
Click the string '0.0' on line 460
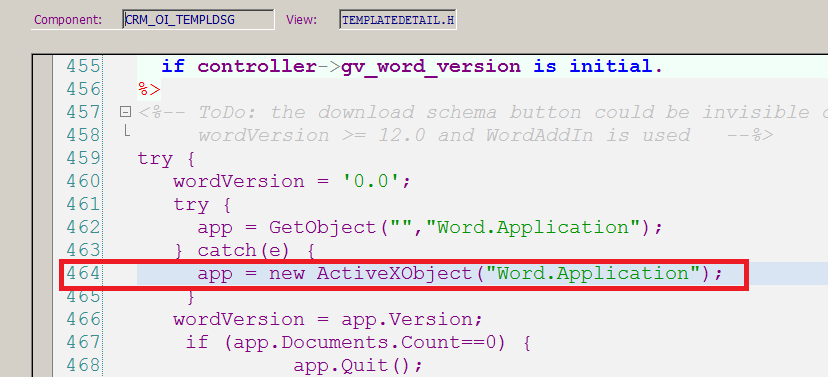[x=371, y=182]
